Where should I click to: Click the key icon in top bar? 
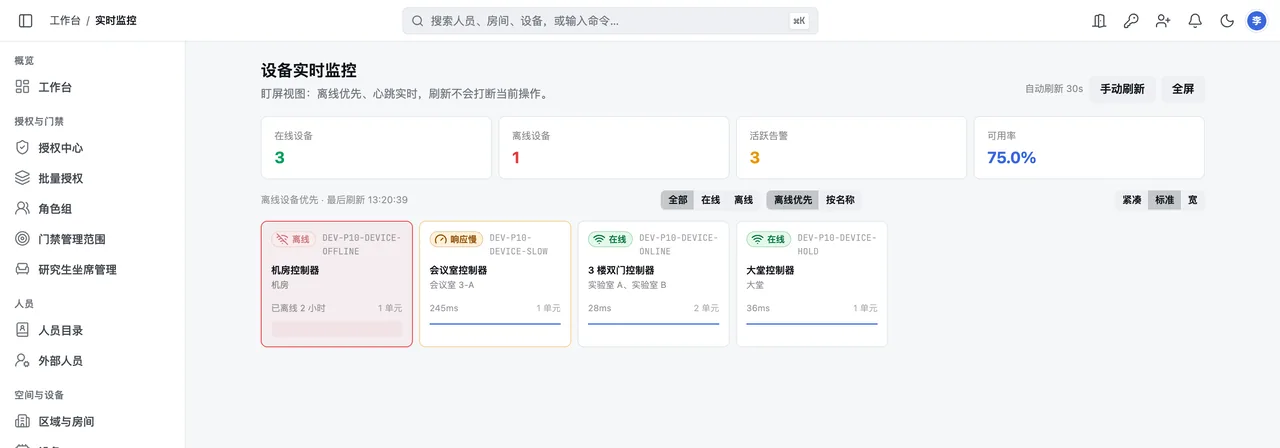click(x=1131, y=20)
